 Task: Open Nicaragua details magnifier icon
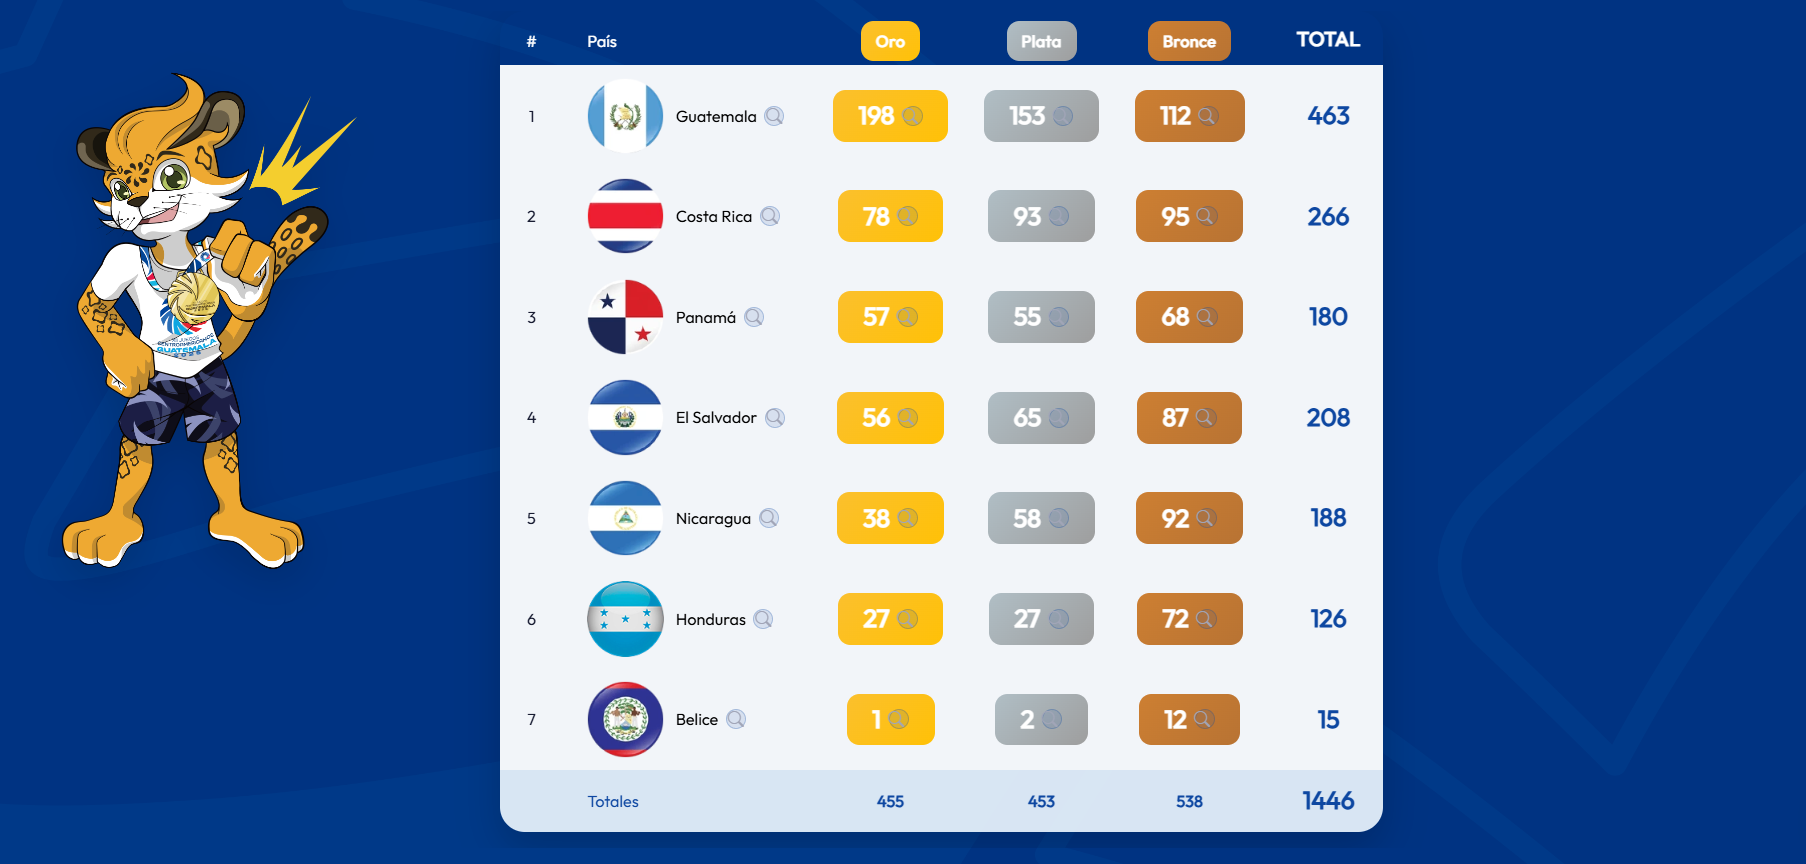(x=769, y=518)
